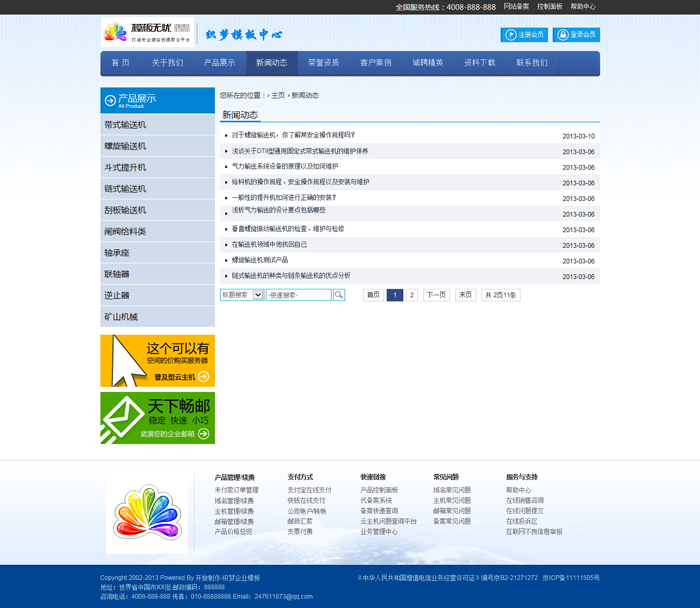Click 主页 in the breadcrumb trail
Screen dimensions: 700x608
coord(278,95)
